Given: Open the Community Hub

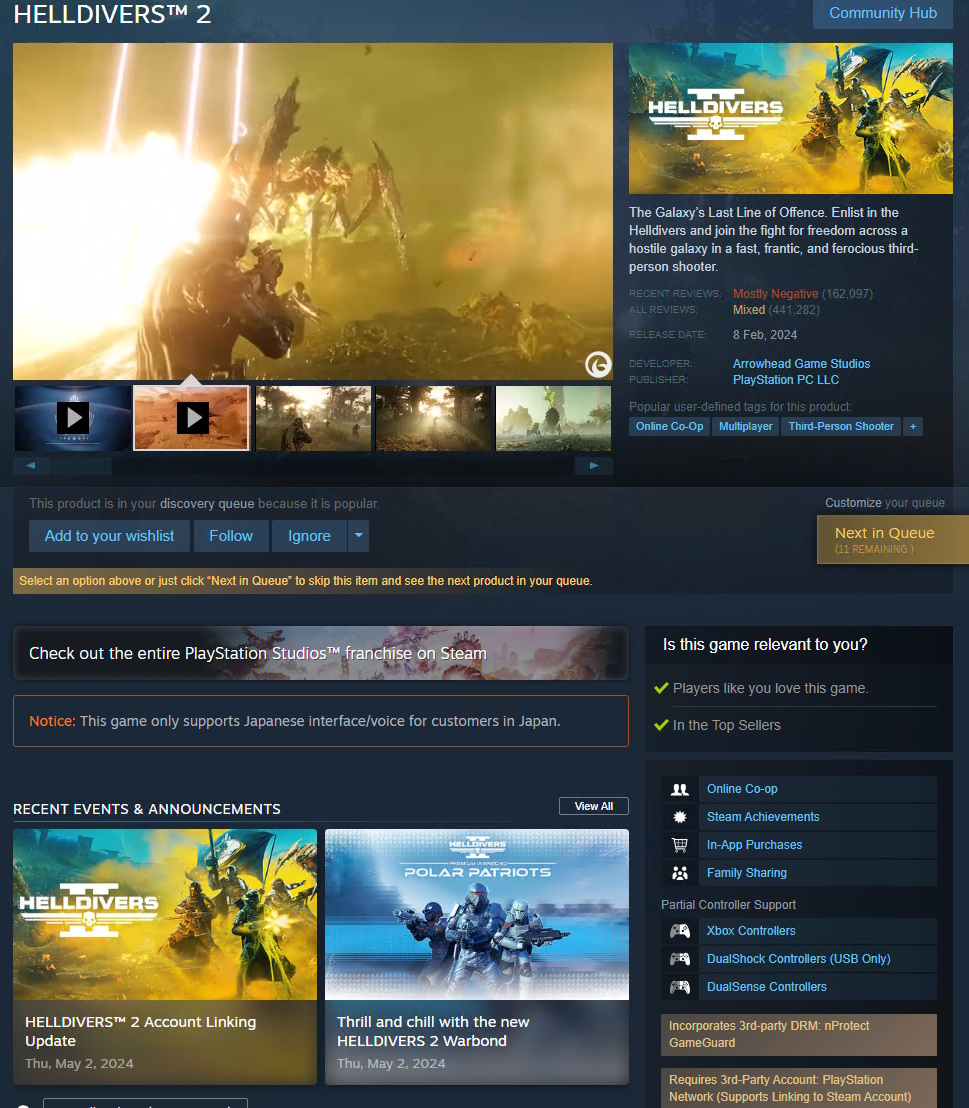Looking at the screenshot, I should [x=882, y=13].
